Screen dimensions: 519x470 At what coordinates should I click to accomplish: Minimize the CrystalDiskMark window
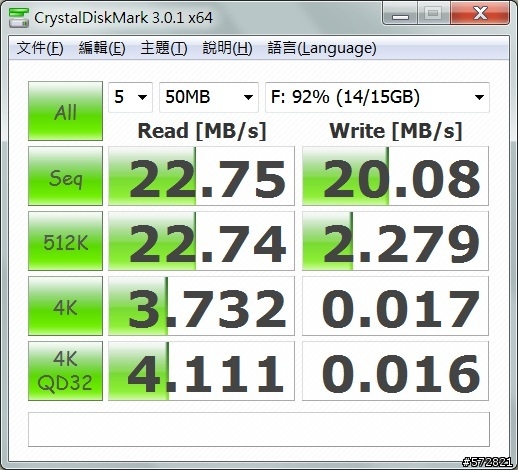400,13
